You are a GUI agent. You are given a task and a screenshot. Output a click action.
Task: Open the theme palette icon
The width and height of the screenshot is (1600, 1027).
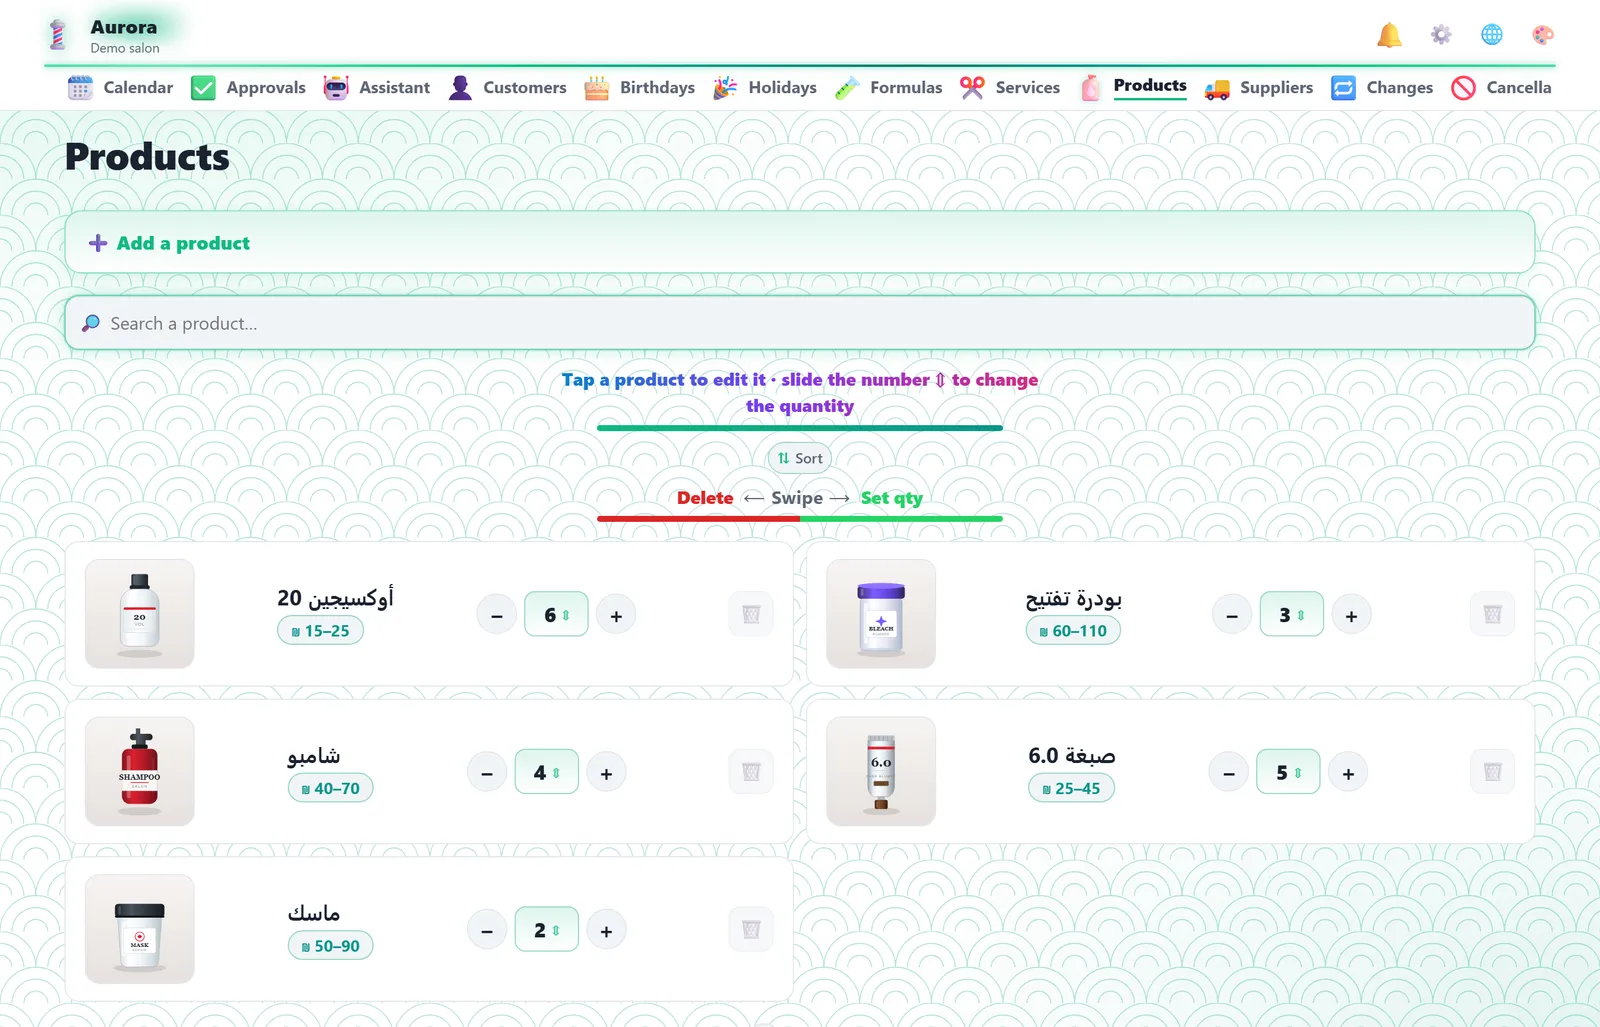click(1543, 35)
